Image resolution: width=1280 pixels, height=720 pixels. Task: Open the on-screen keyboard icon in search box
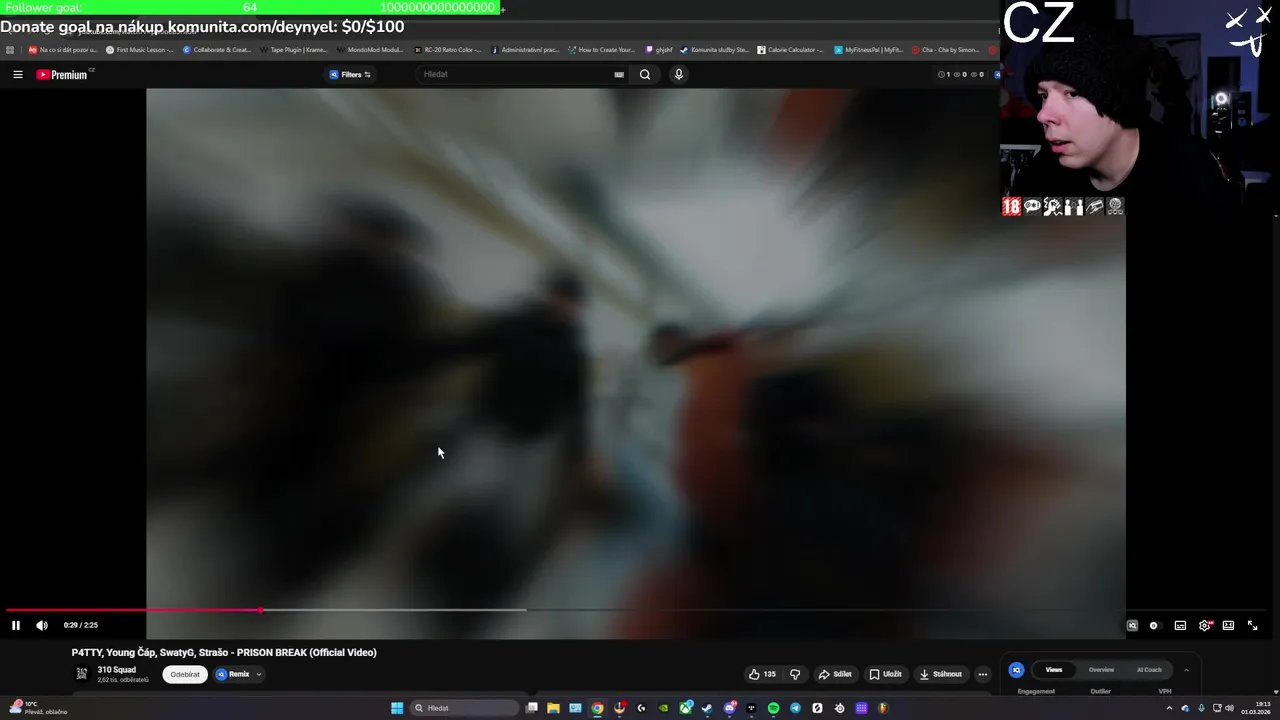click(619, 74)
